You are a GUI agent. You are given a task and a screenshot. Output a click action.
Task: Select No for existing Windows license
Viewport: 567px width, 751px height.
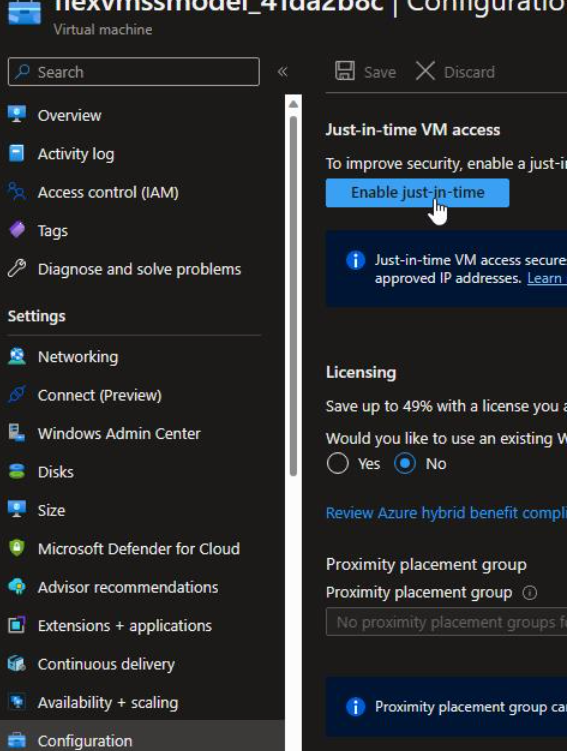(x=405, y=464)
